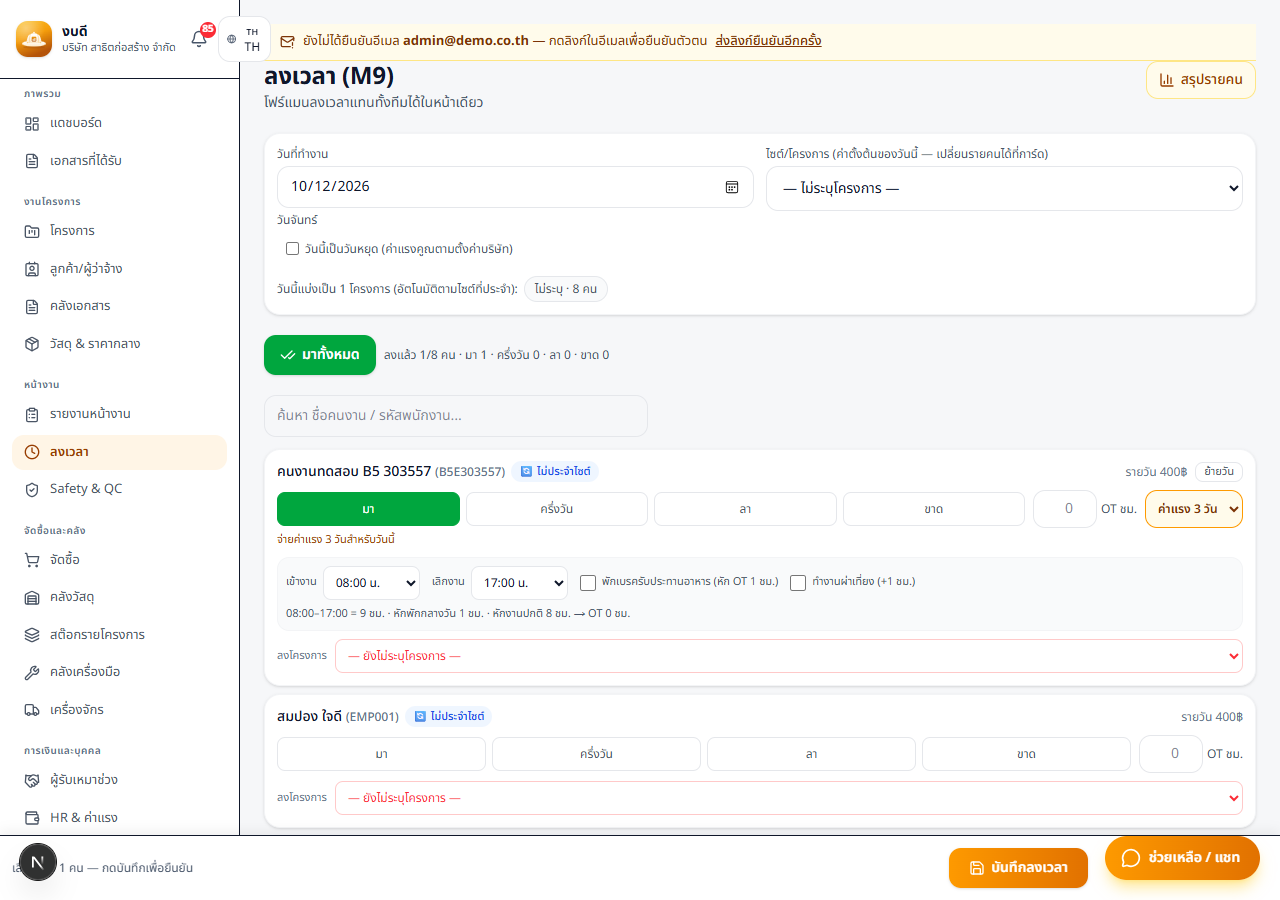Image resolution: width=1280 pixels, height=900 pixels.
Task: Open the calendar picker icon in date field
Action: pyautogui.click(x=732, y=187)
